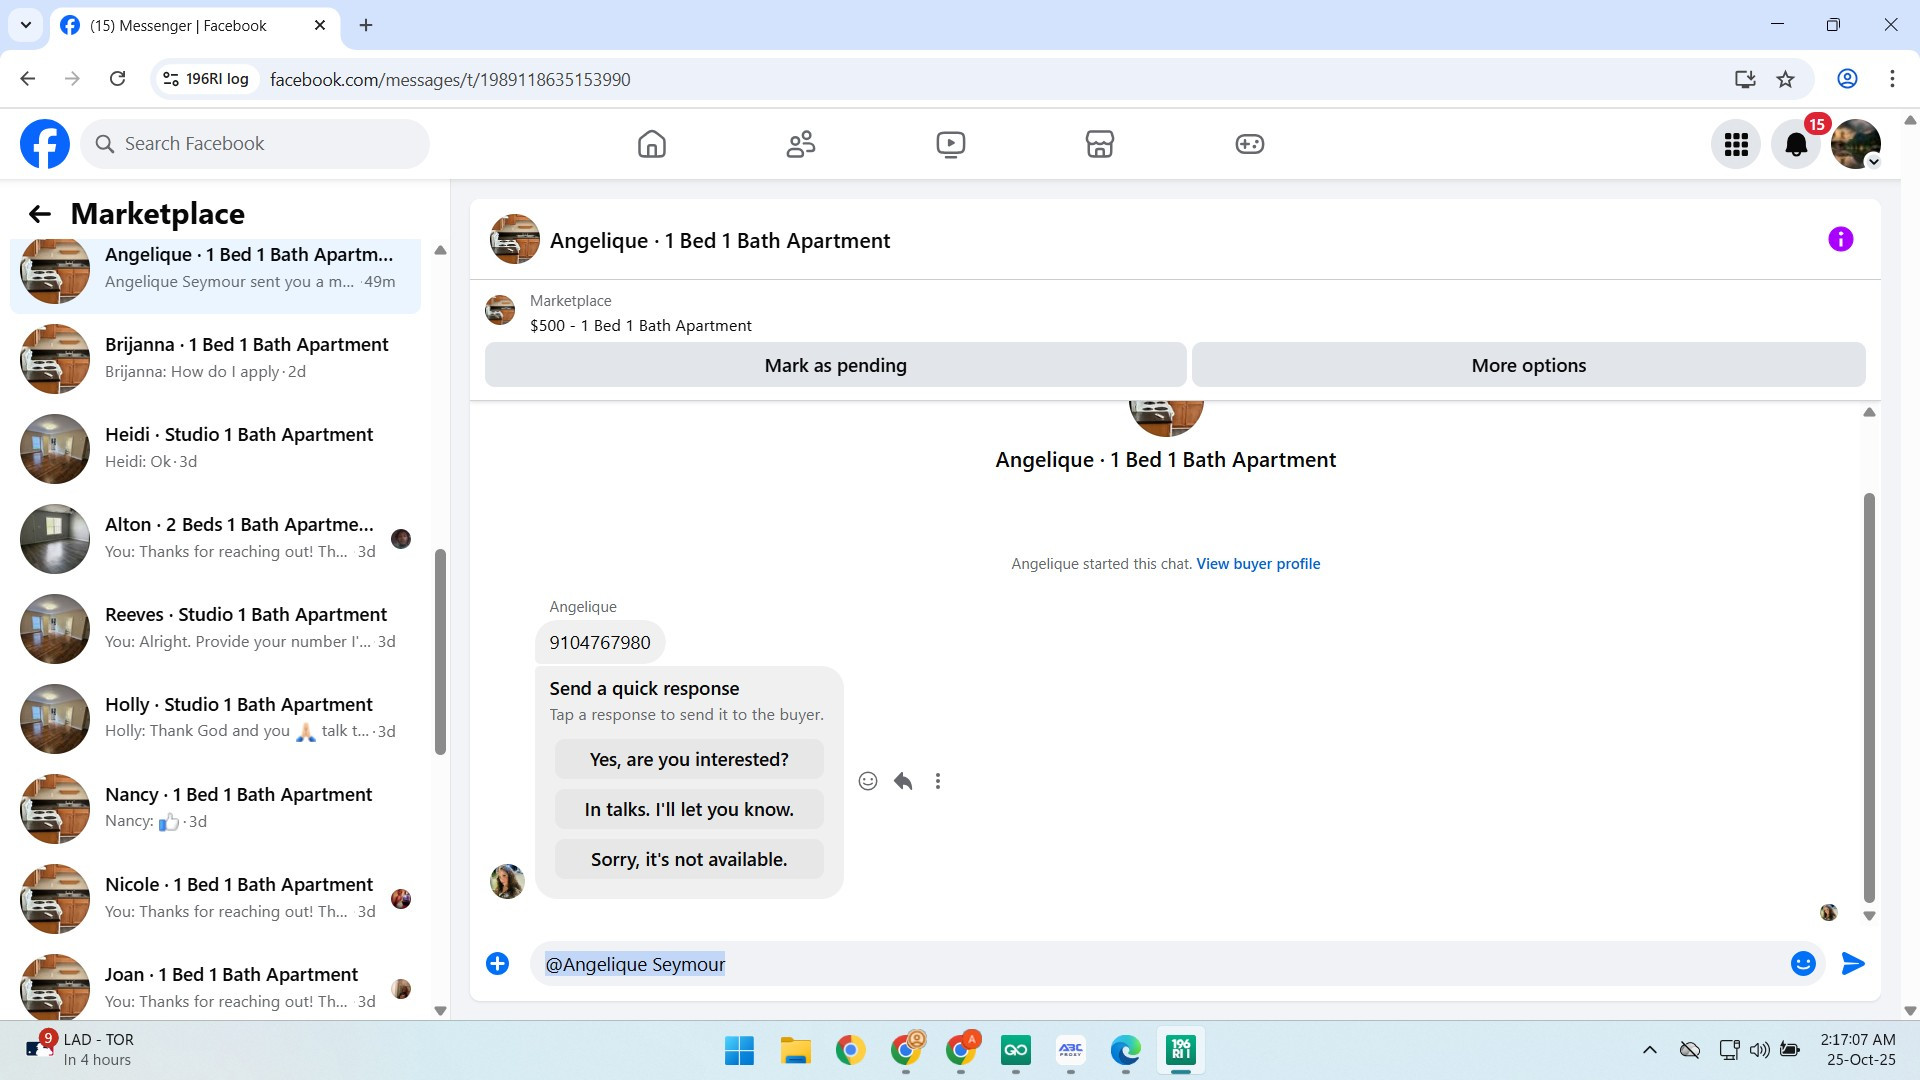Click the More options button
This screenshot has height=1080, width=1920.
point(1528,365)
